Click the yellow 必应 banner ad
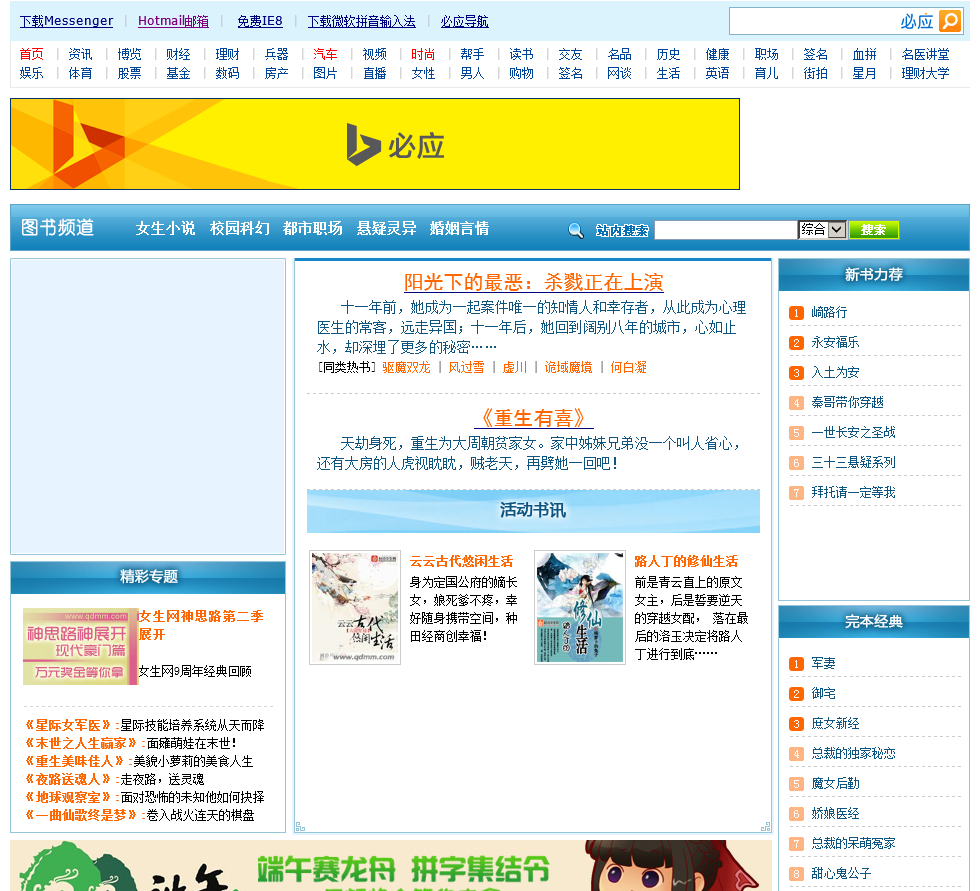Screen dimensions: 980x891 (x=375, y=144)
